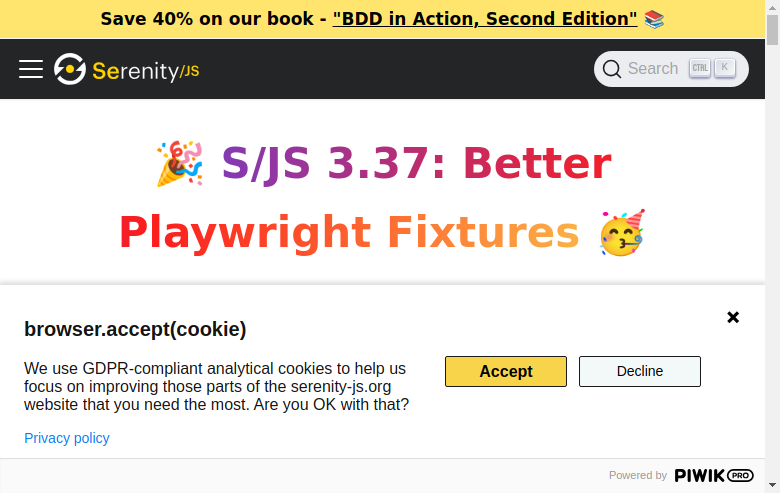
Task: Click the K key badge in search
Action: (724, 68)
